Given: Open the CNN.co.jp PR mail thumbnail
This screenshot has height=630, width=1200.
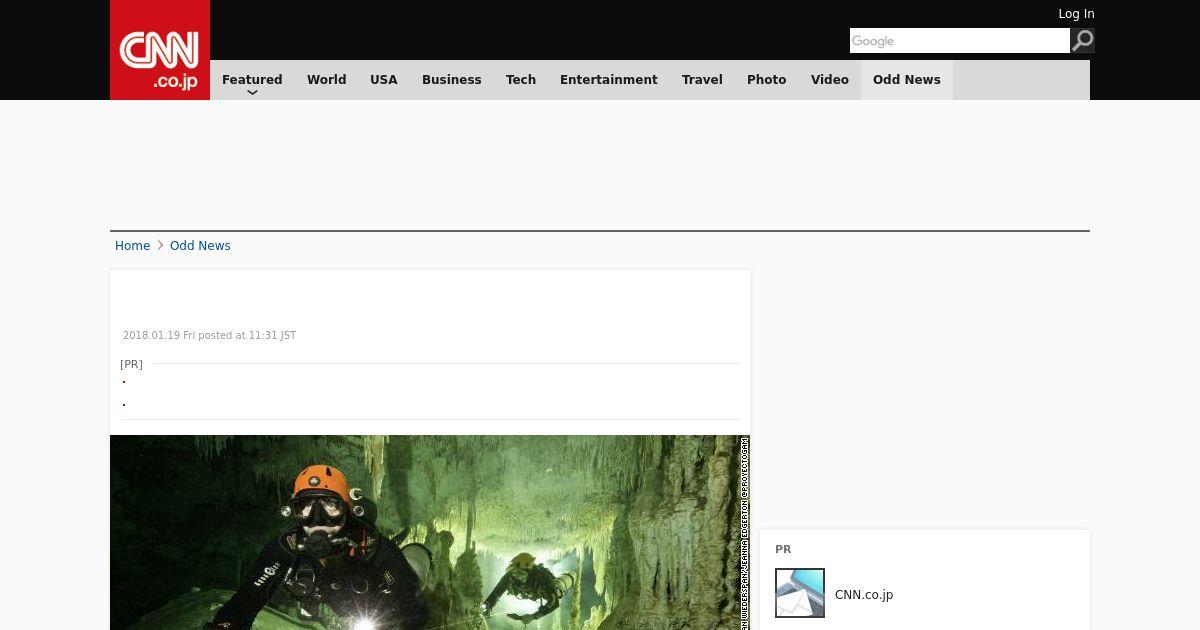Looking at the screenshot, I should [800, 593].
